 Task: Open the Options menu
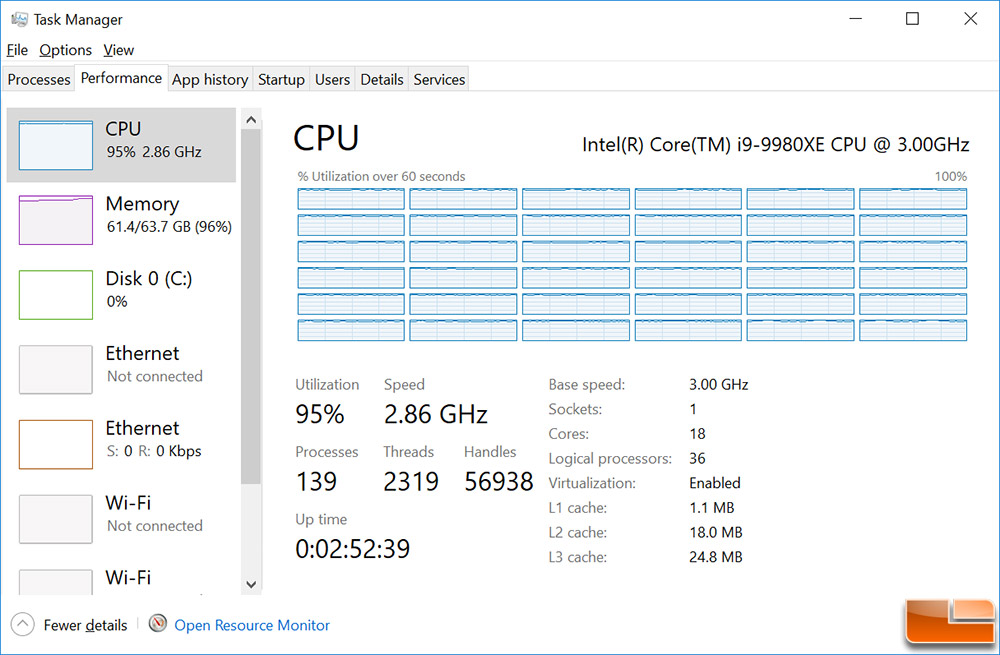[x=66, y=50]
